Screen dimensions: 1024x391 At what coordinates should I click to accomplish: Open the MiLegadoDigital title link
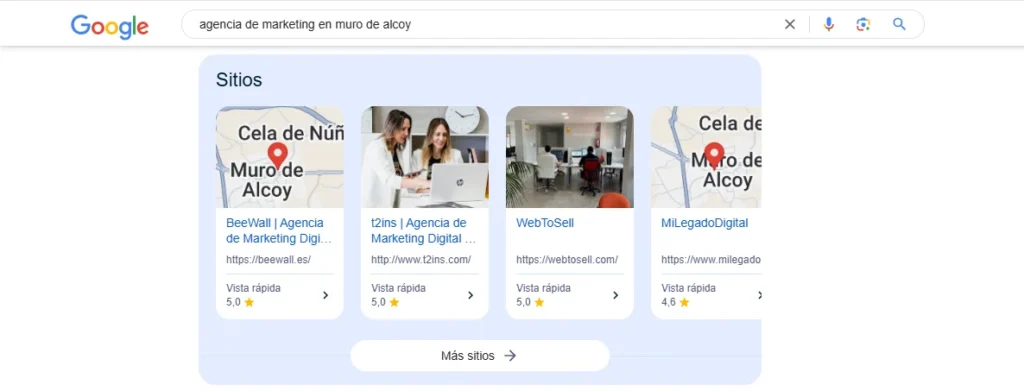tap(705, 223)
